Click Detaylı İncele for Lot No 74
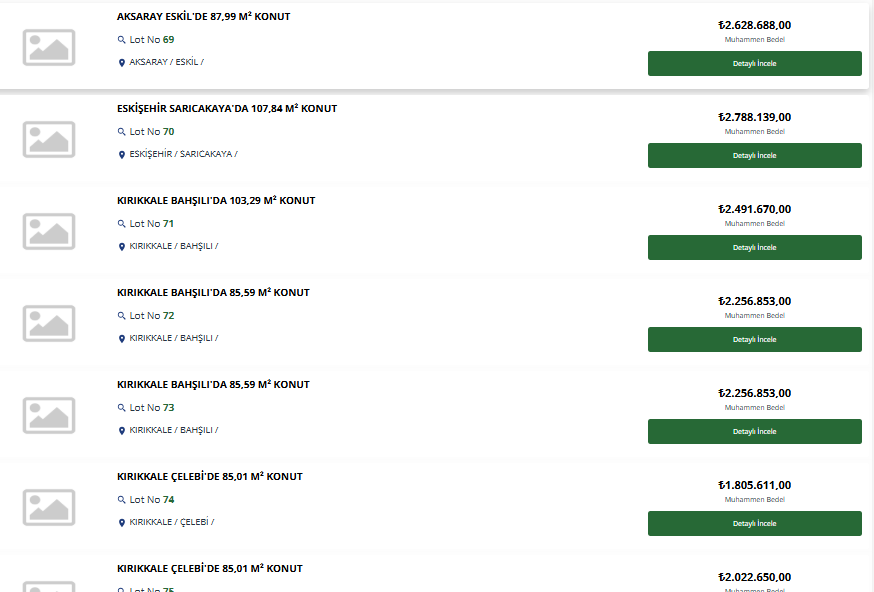Viewport: 874px width, 592px height. 755,523
